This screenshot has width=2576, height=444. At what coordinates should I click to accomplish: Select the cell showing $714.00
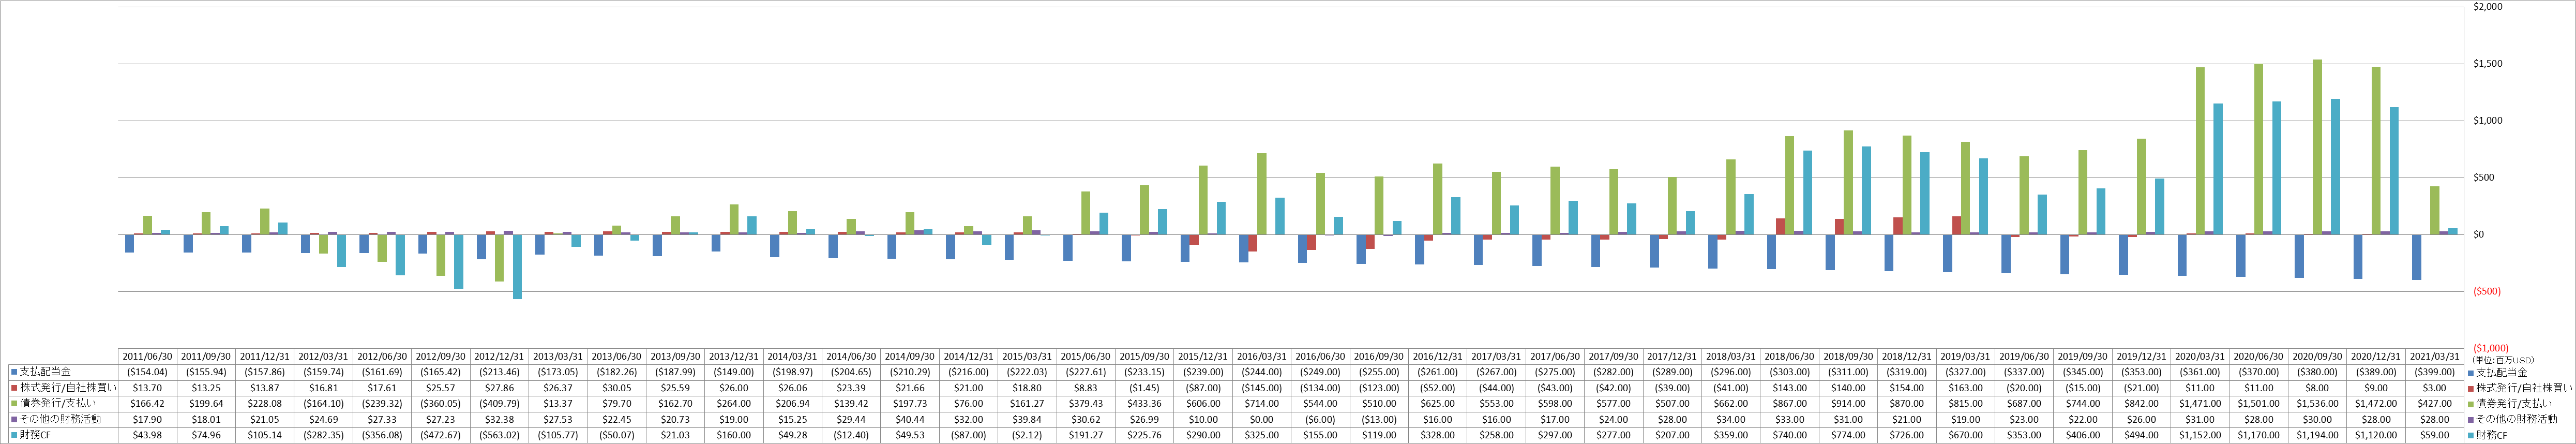[x=1262, y=404]
